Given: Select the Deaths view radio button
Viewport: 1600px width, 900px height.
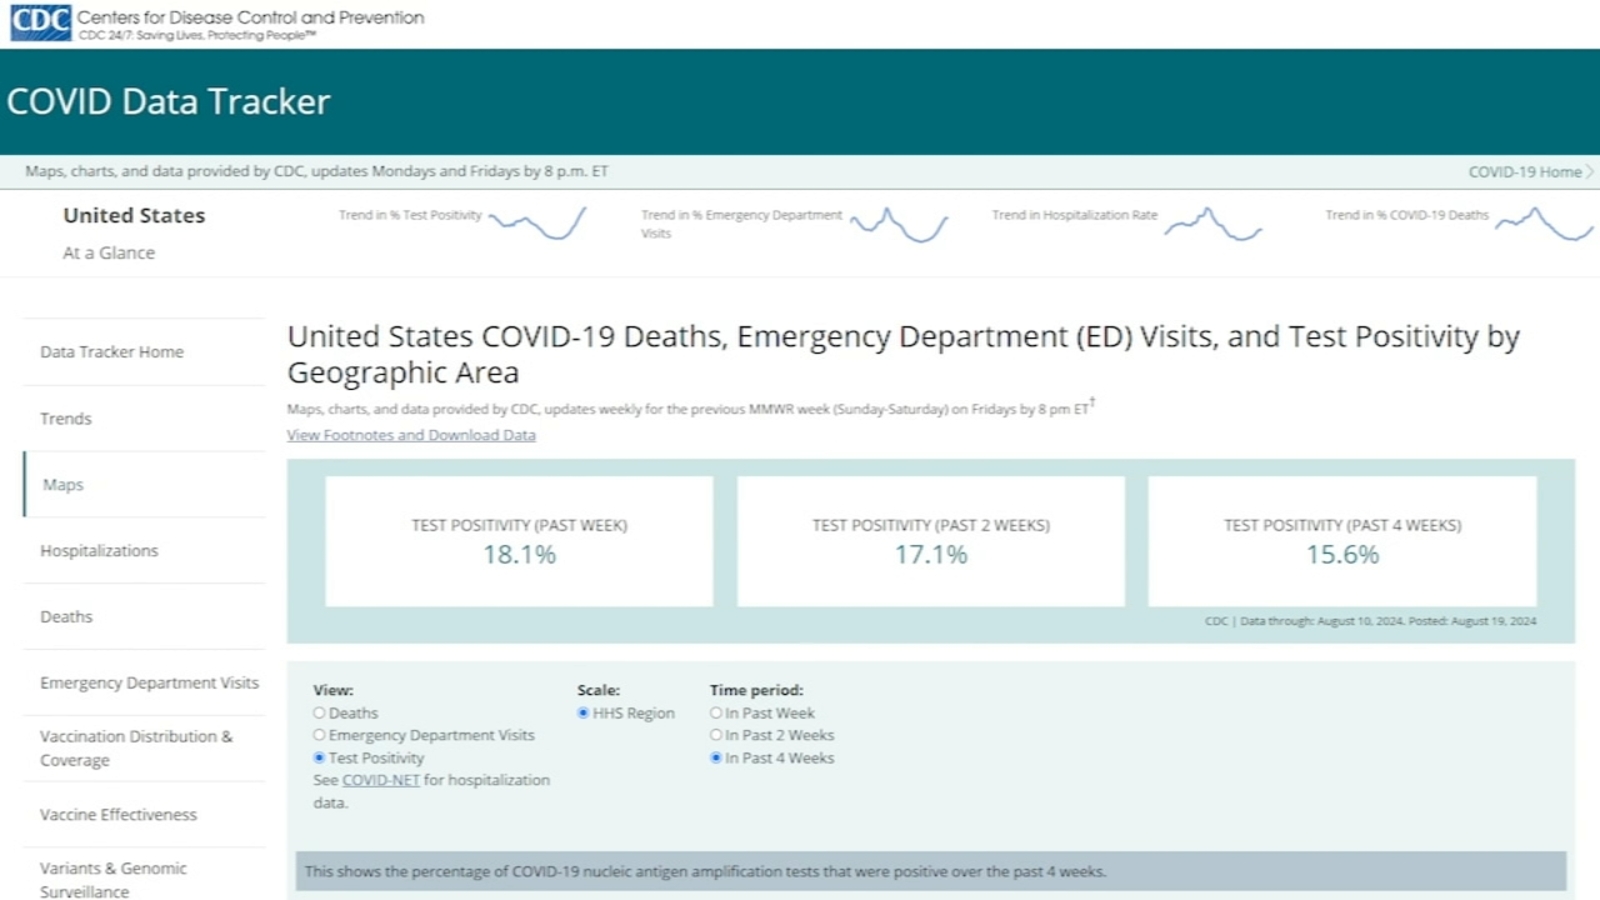Looking at the screenshot, I should tap(318, 713).
